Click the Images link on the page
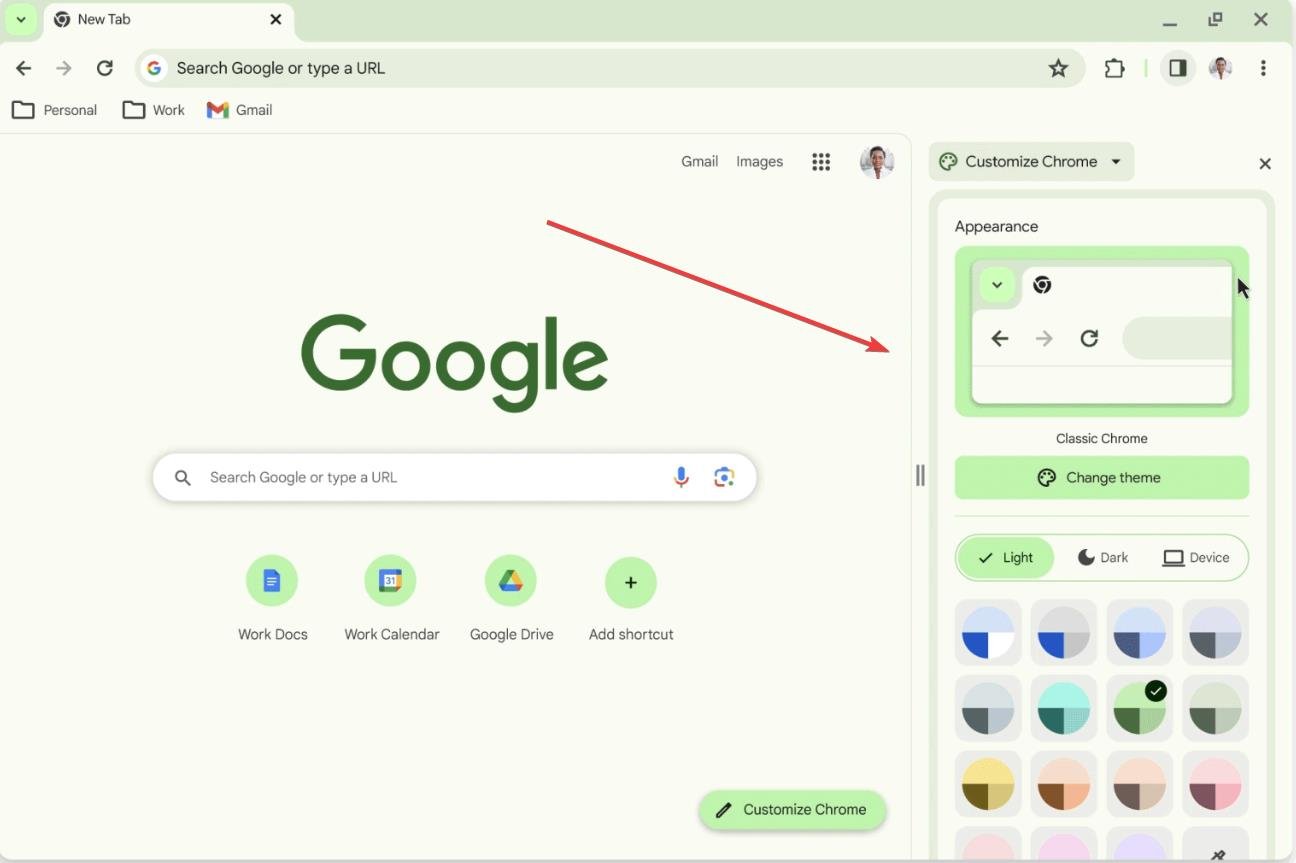This screenshot has height=863, width=1296. [760, 161]
